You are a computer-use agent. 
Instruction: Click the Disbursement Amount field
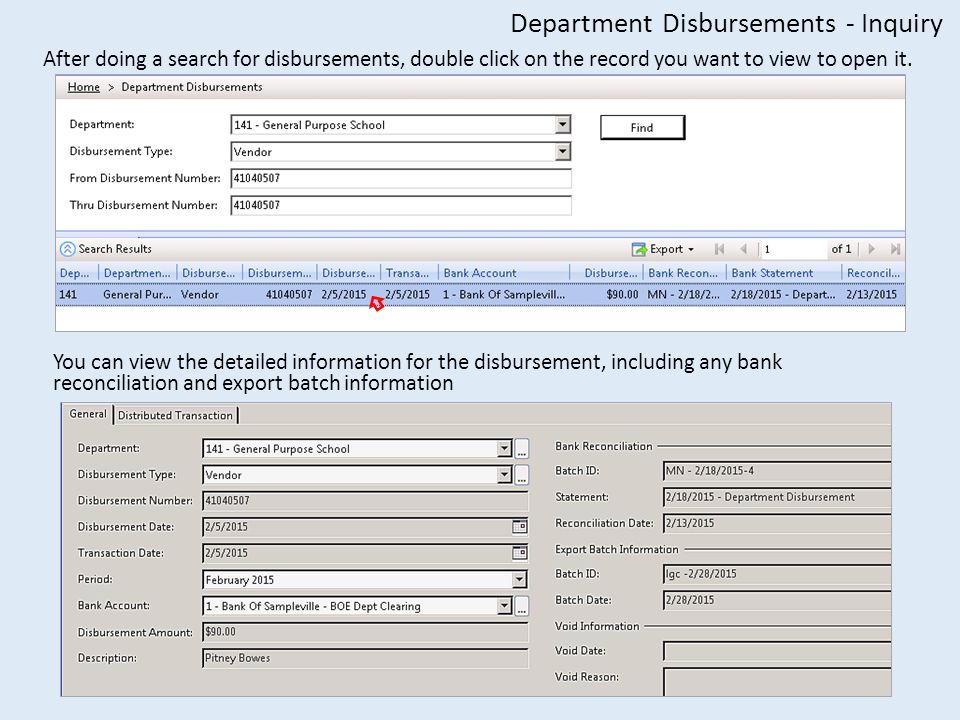(365, 632)
